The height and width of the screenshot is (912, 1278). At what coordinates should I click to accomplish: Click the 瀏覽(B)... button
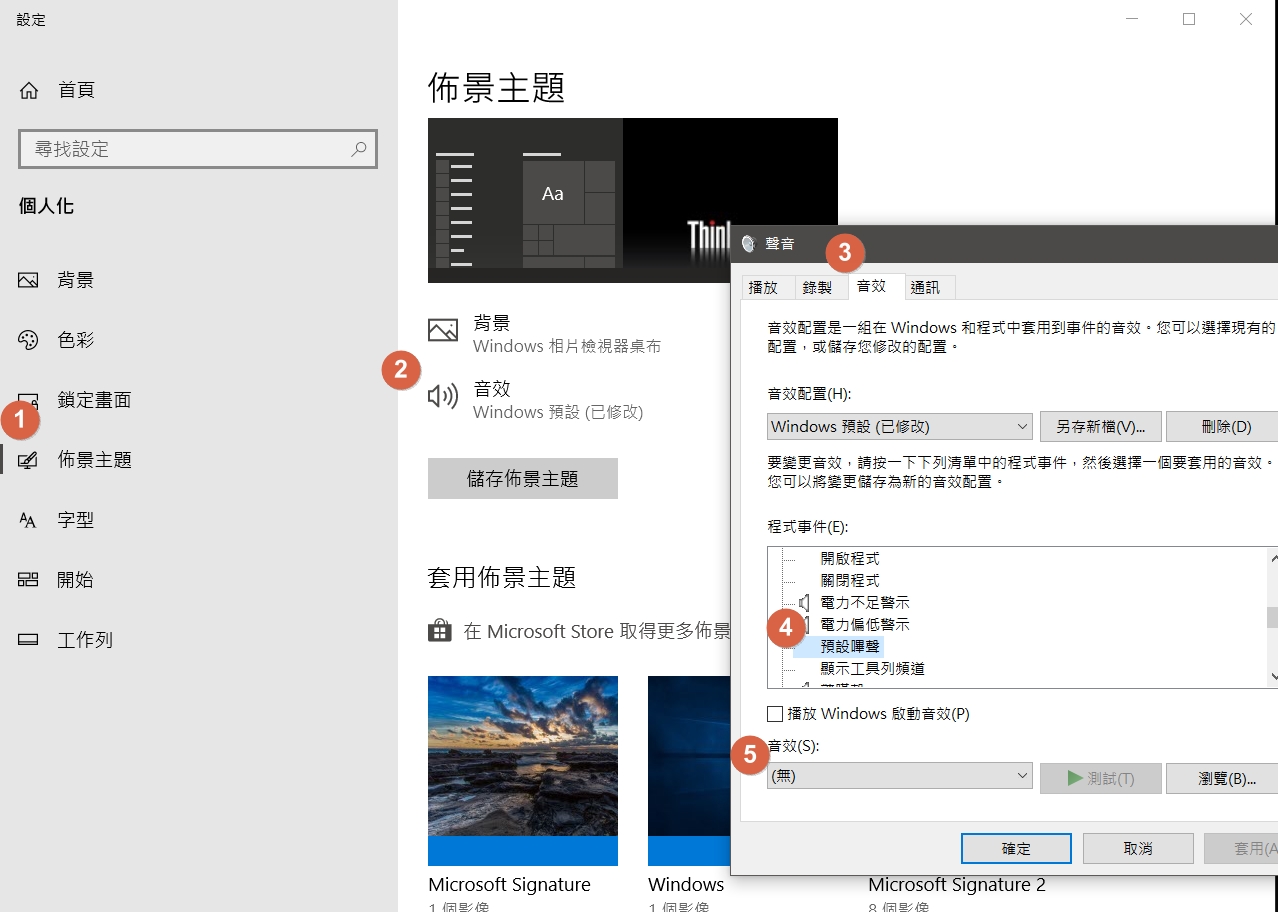tap(1224, 778)
